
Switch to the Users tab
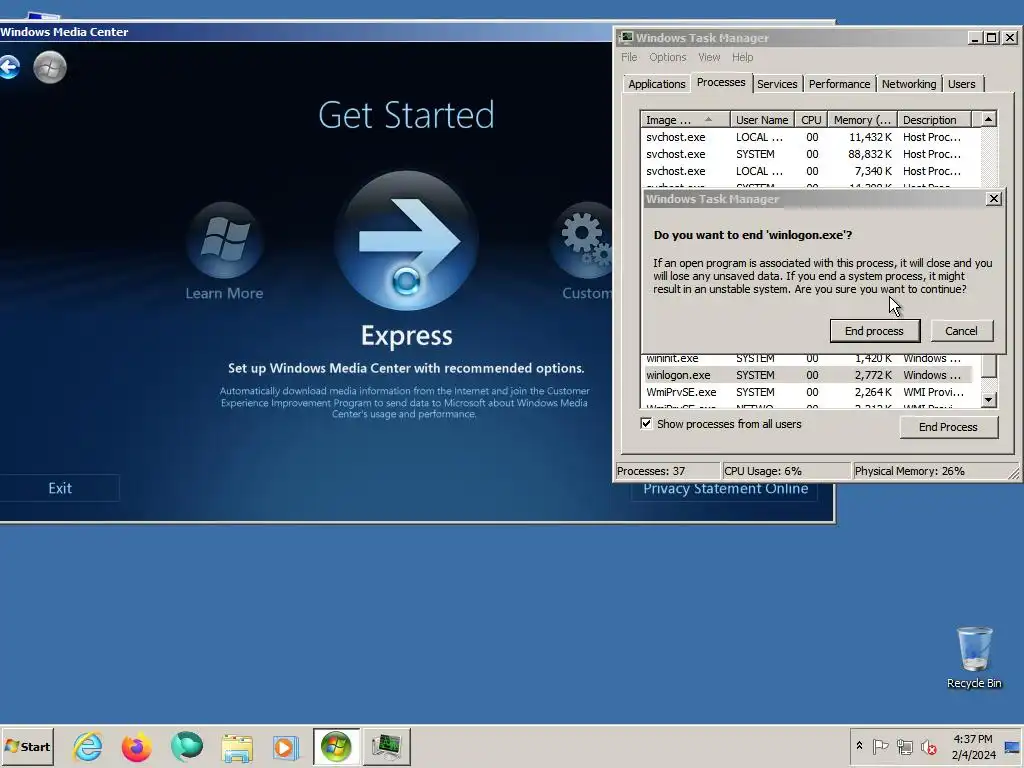pyautogui.click(x=961, y=84)
